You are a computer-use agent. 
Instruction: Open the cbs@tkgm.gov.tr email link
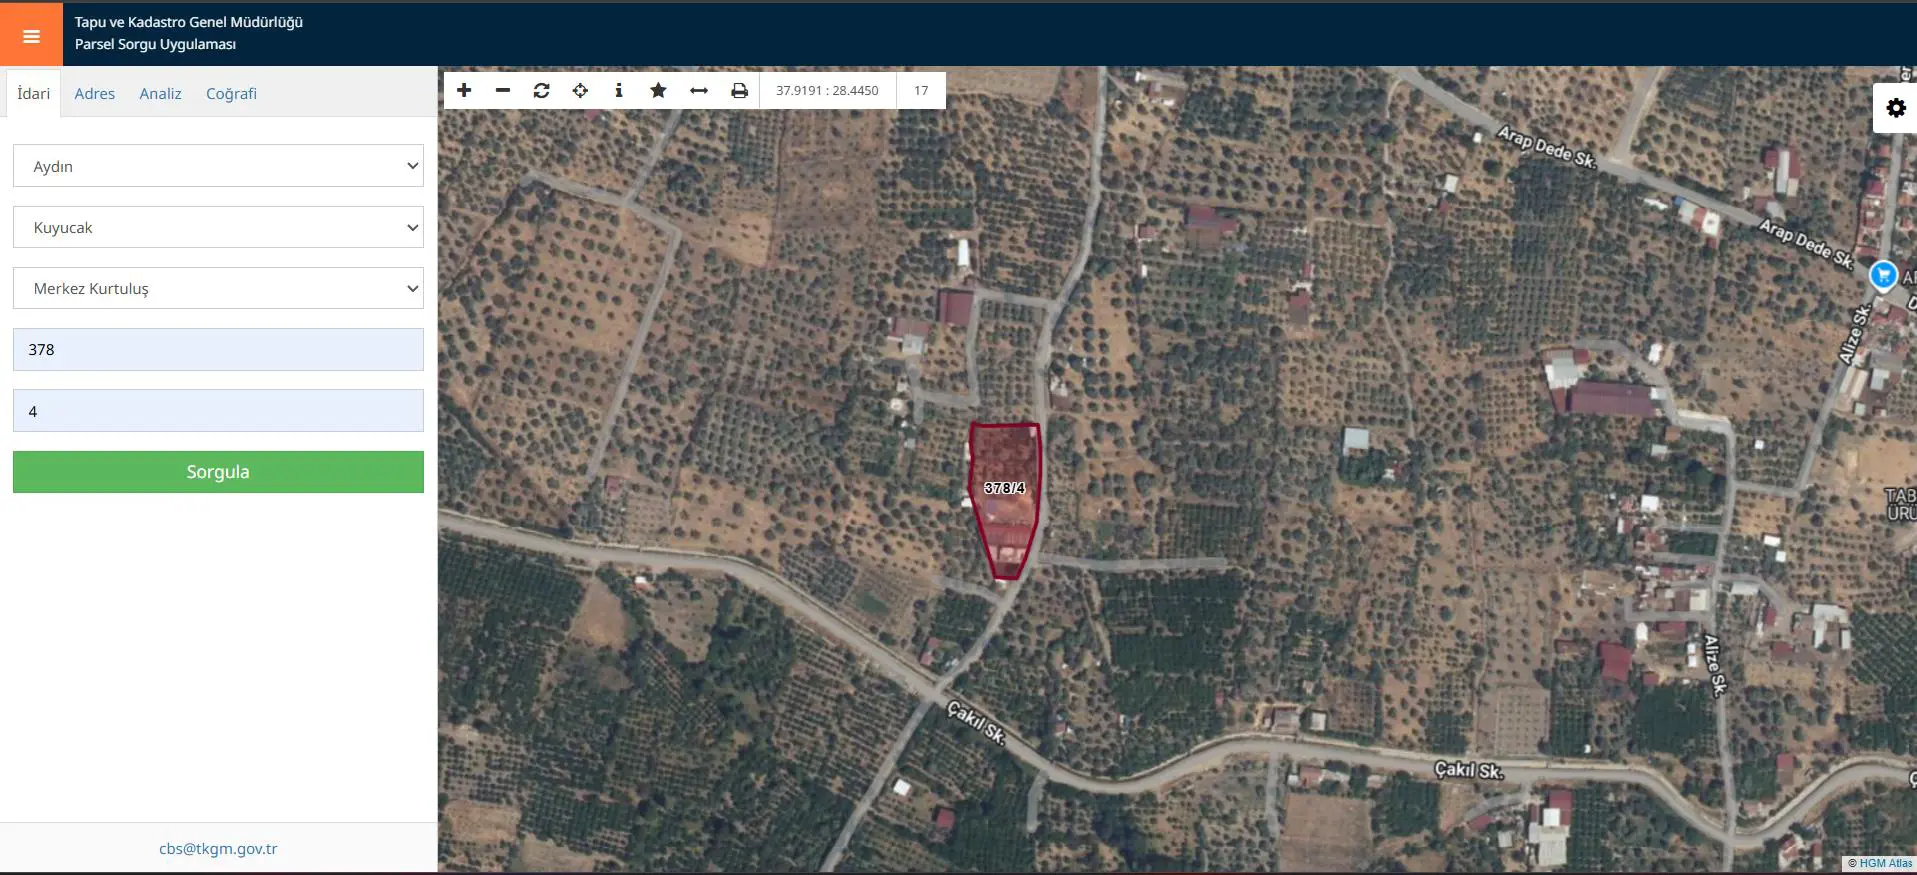pos(218,849)
